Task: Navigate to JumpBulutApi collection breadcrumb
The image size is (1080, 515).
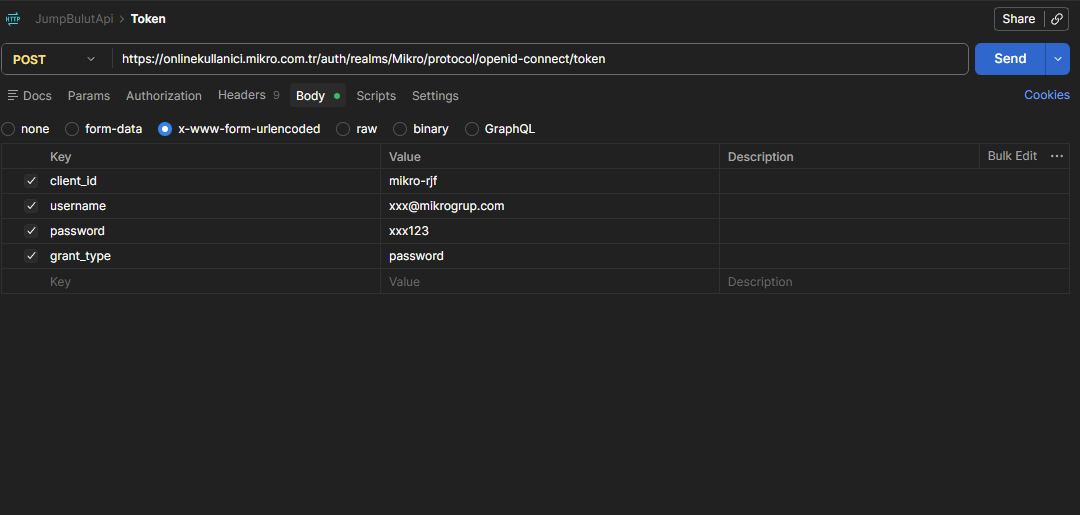Action: pos(74,19)
